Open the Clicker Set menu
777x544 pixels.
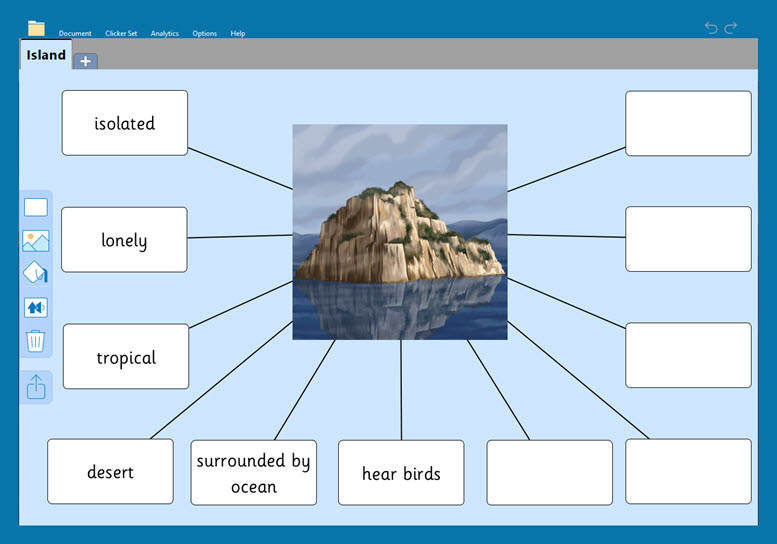point(121,33)
